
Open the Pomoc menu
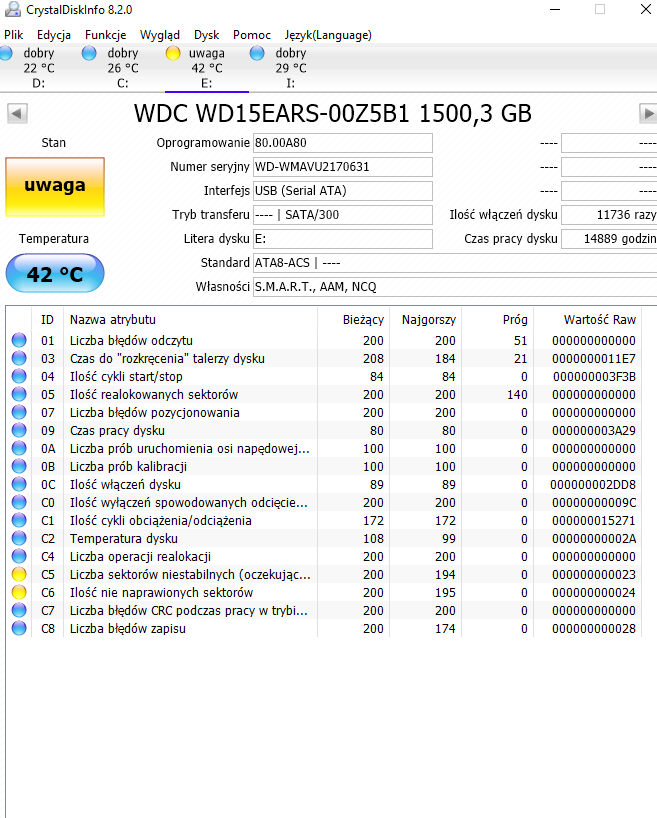click(252, 35)
